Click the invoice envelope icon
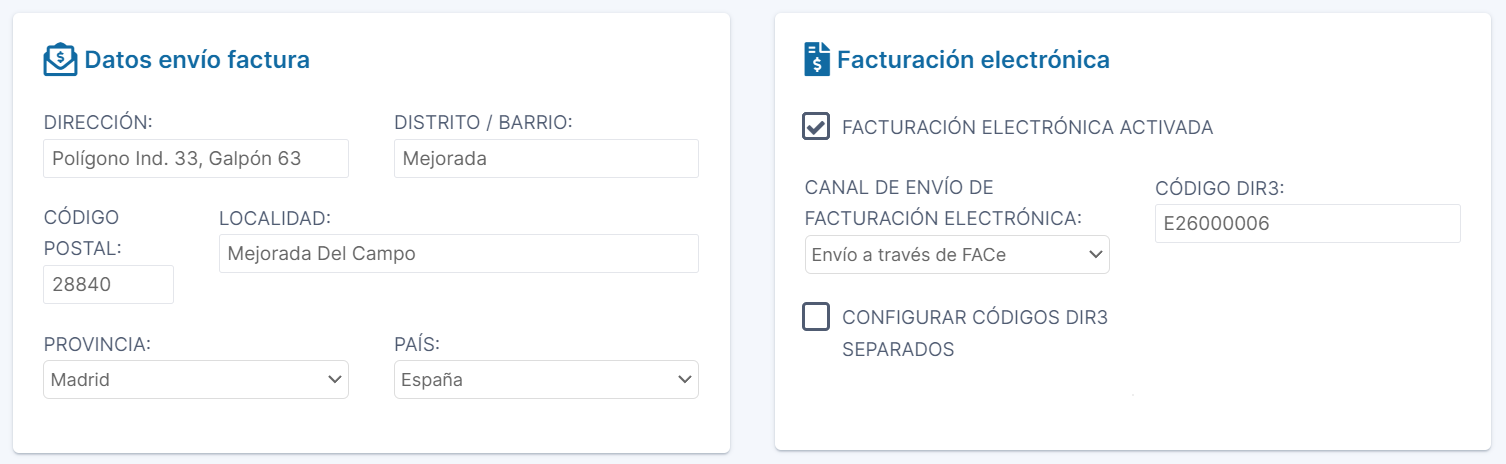 pyautogui.click(x=61, y=60)
